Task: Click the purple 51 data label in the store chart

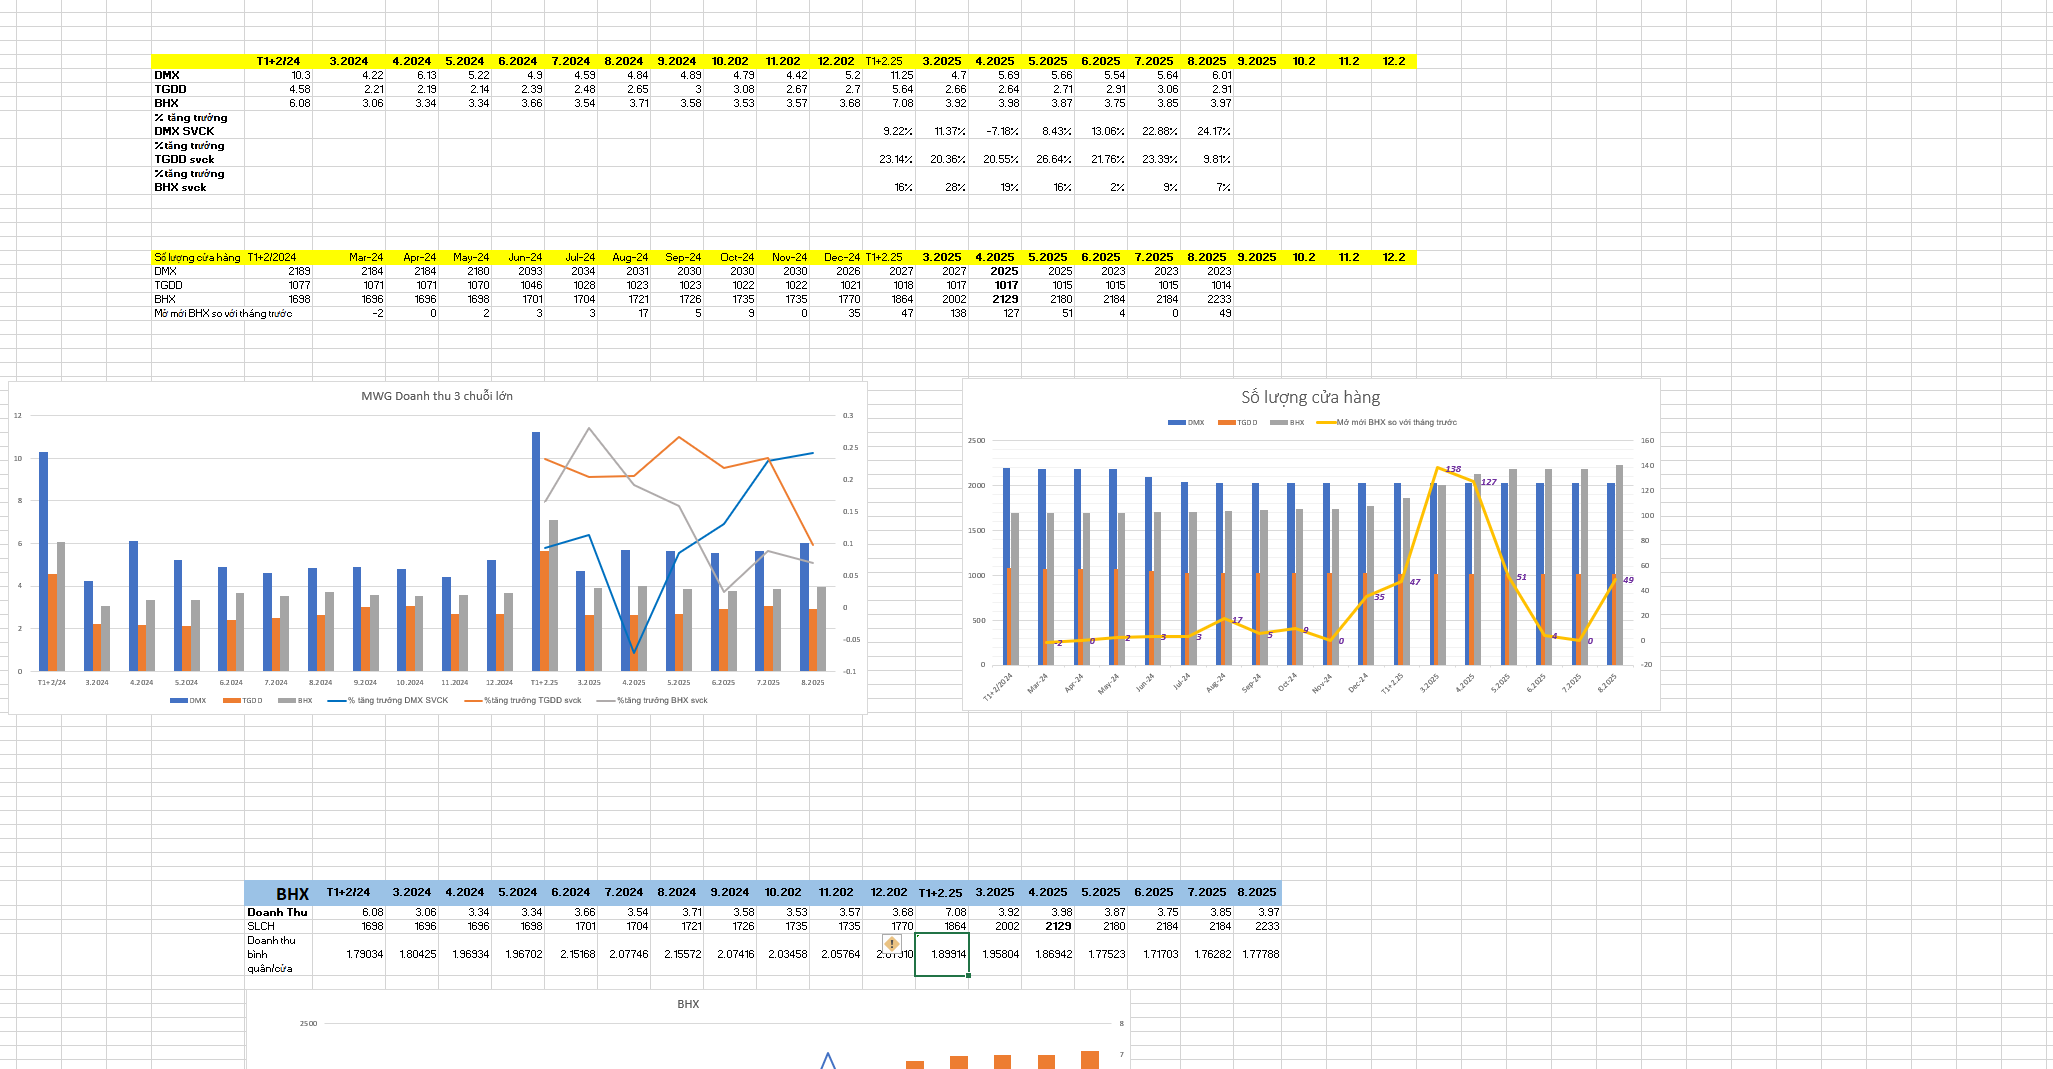Action: click(x=1521, y=577)
